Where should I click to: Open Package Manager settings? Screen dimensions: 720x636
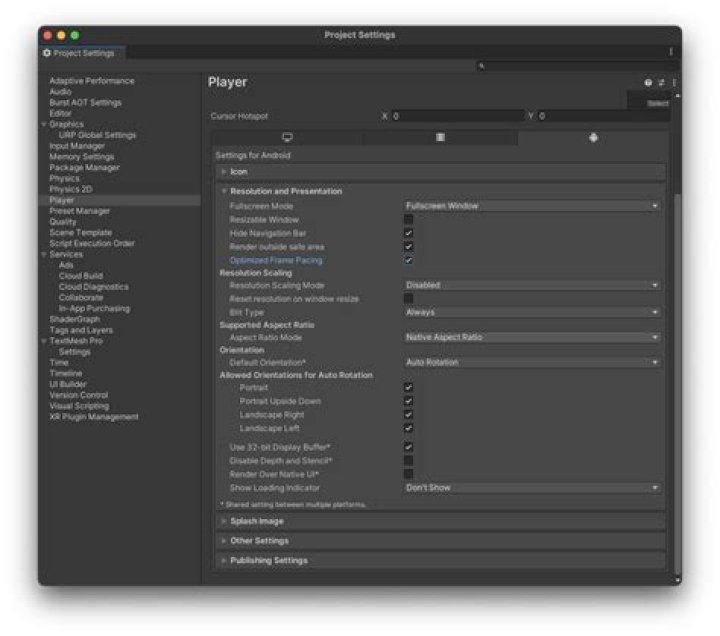84,168
